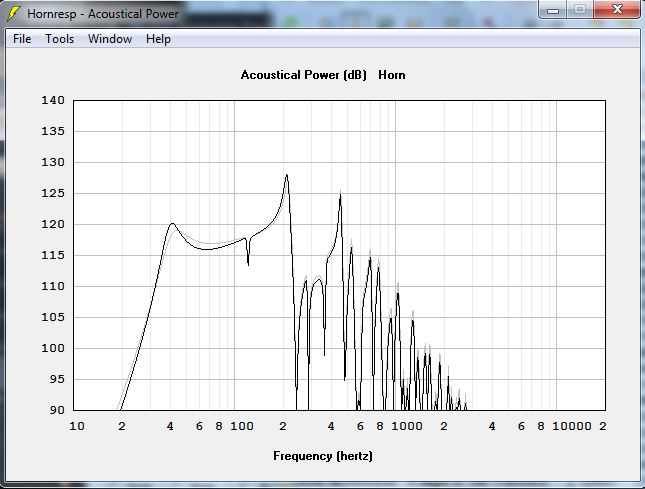Click the 'Horn' label in chart title

[x=392, y=75]
